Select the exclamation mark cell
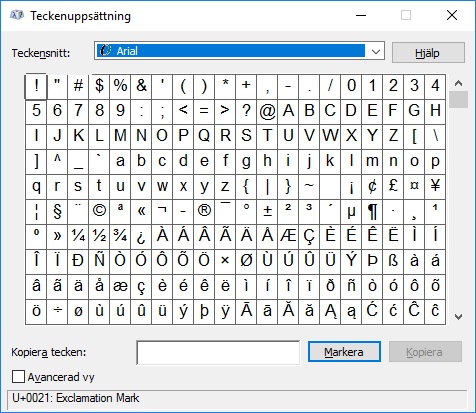Screen dimensions: 476x413 (36, 87)
